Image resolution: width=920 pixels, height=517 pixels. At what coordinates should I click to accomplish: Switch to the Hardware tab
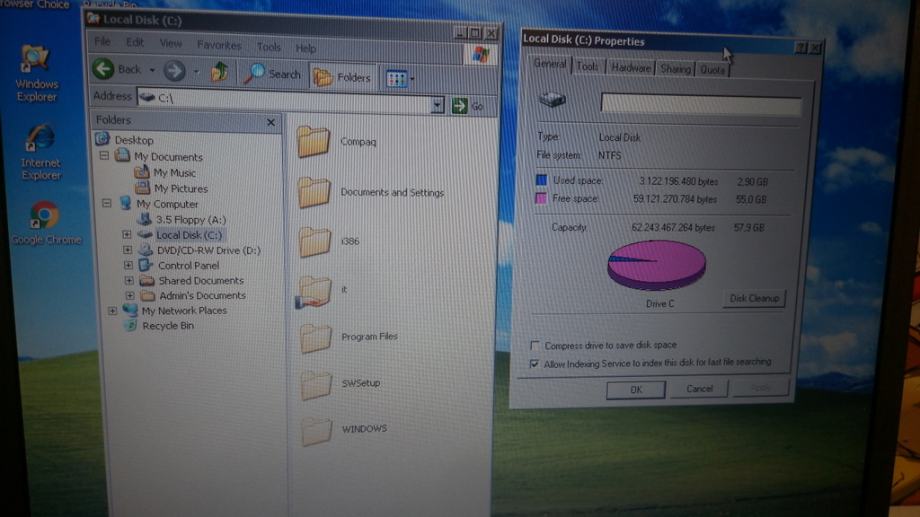(x=630, y=68)
